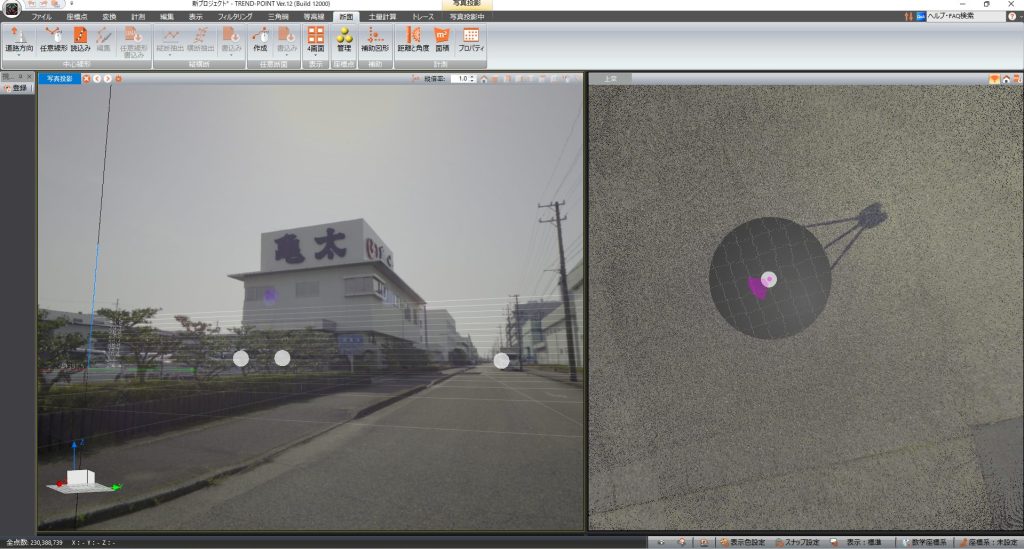The width and height of the screenshot is (1024, 549).
Task: Select the 距離と角度 measurement tool
Action: coord(411,36)
